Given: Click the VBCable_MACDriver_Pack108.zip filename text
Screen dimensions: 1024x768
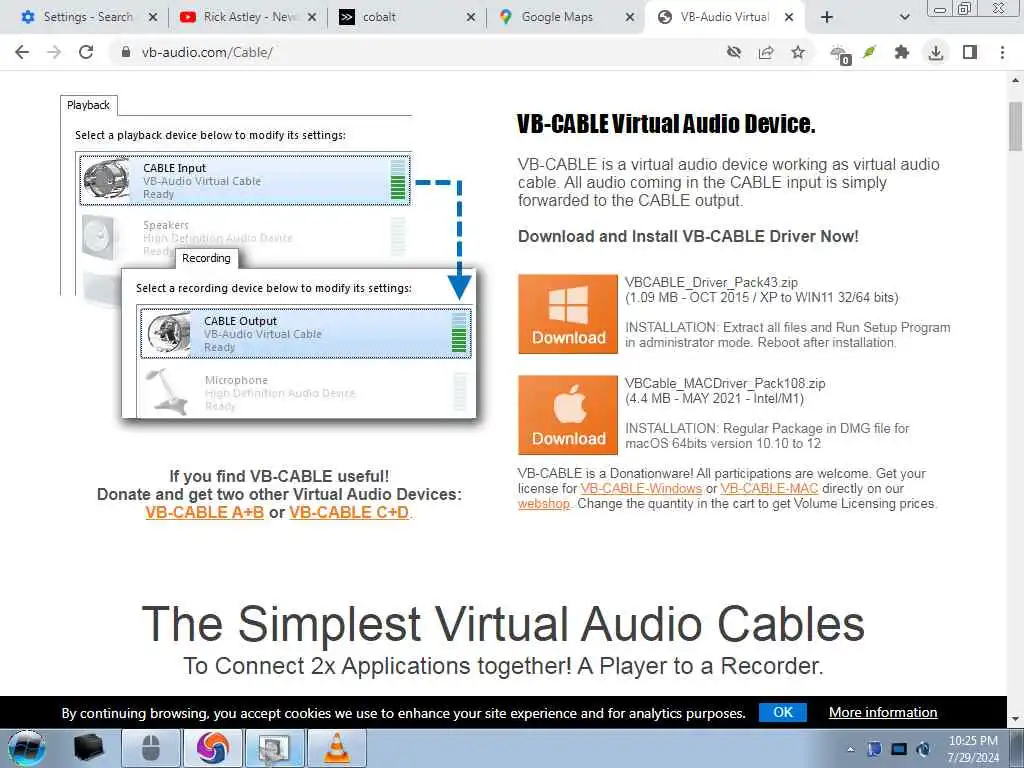Looking at the screenshot, I should click(x=725, y=383).
